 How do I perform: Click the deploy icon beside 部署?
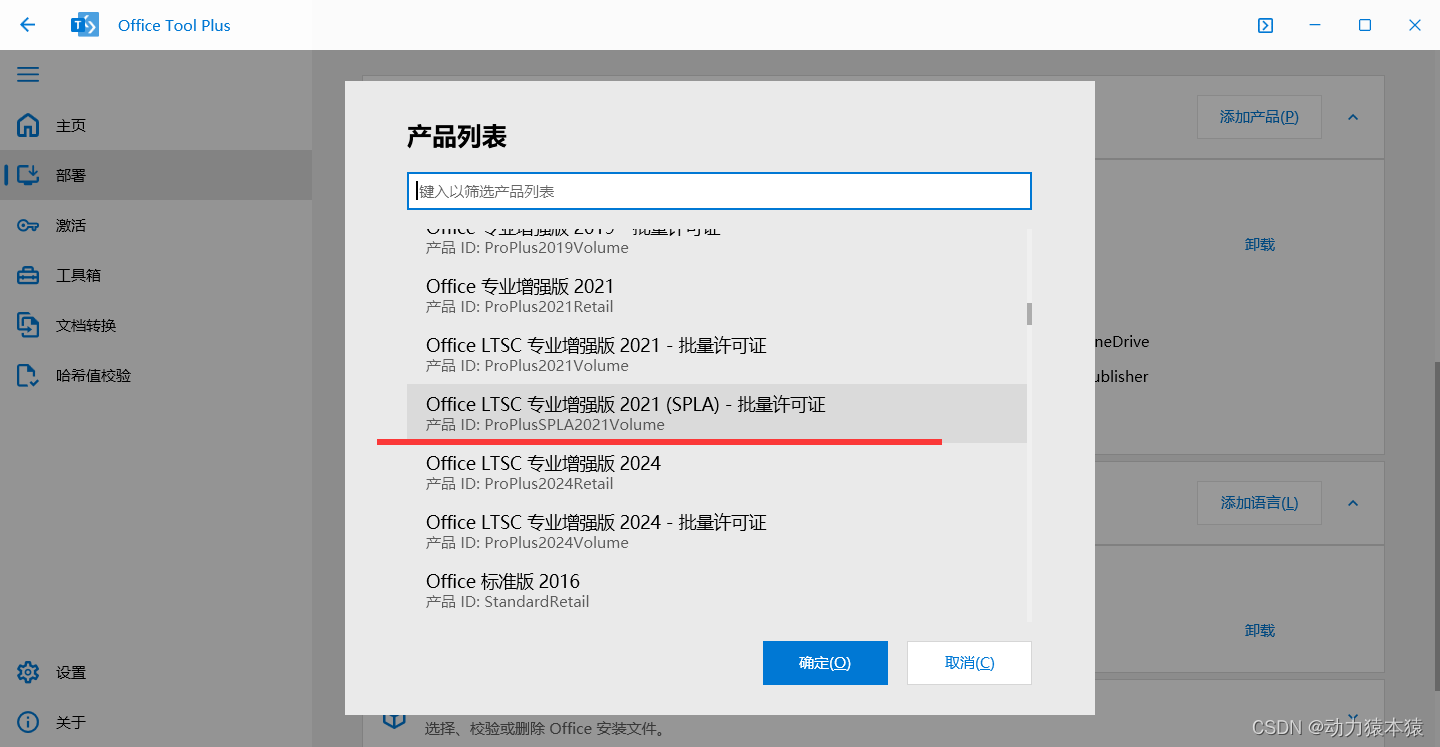28,175
